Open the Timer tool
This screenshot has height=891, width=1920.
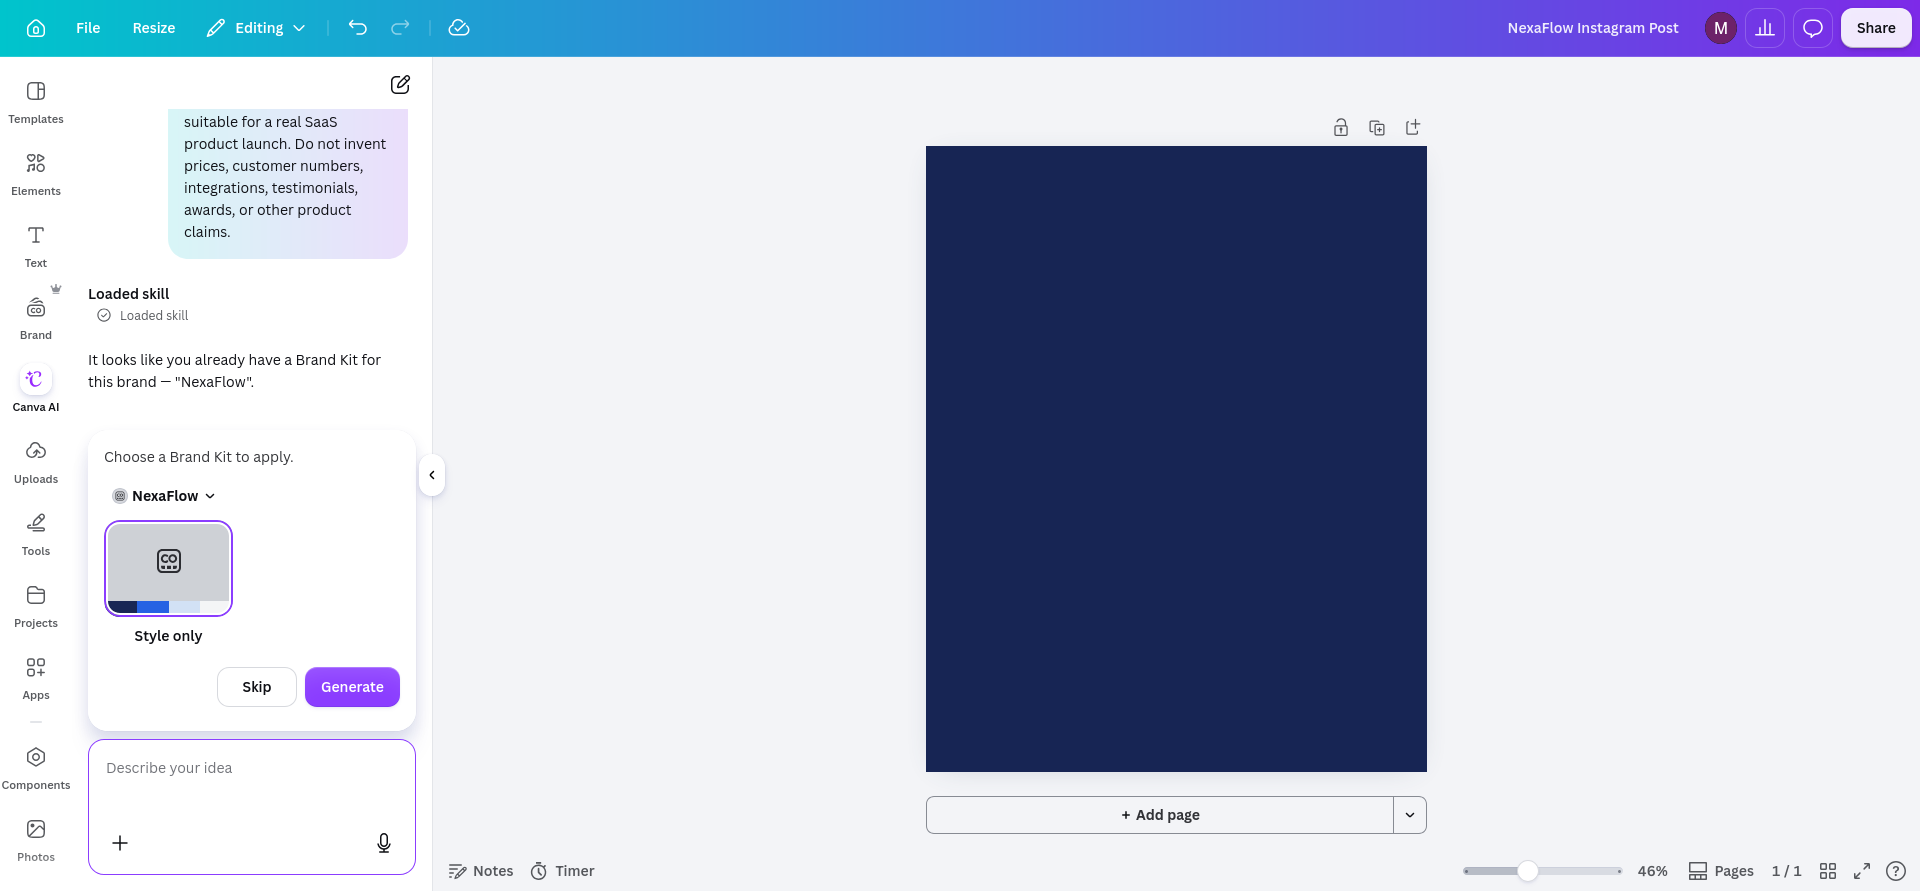pyautogui.click(x=562, y=871)
